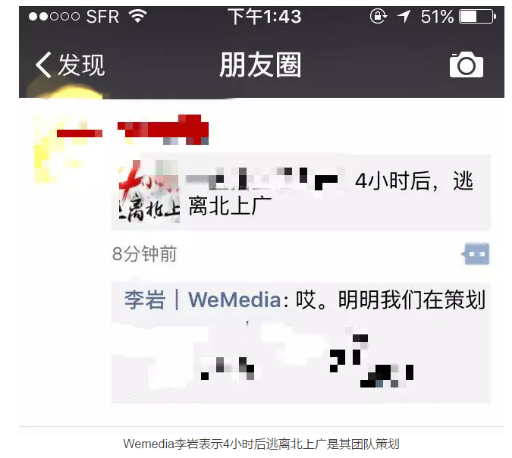
Task: Tap the rotation lock status icon
Action: tap(378, 16)
